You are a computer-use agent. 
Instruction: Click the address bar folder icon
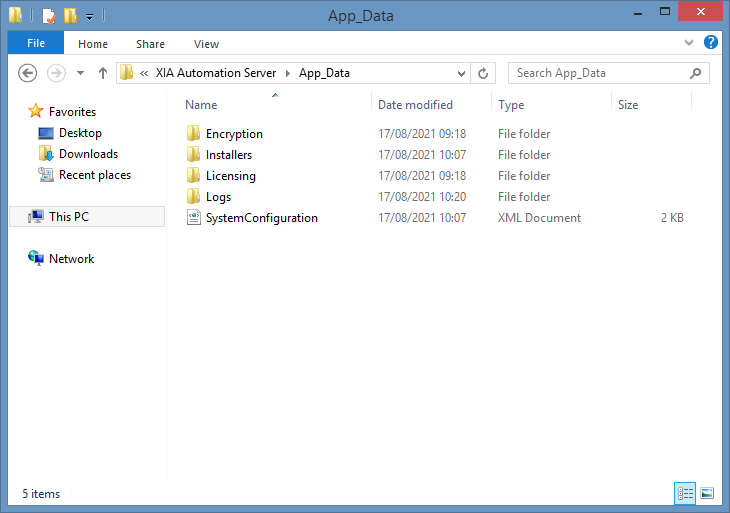pos(127,73)
